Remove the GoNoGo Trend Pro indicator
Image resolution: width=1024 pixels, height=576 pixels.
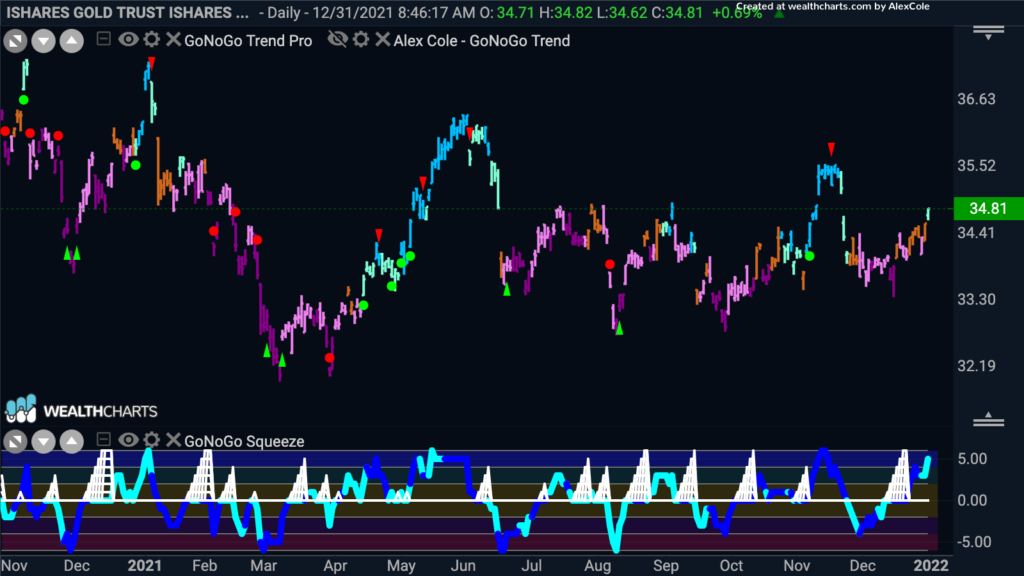(172, 40)
